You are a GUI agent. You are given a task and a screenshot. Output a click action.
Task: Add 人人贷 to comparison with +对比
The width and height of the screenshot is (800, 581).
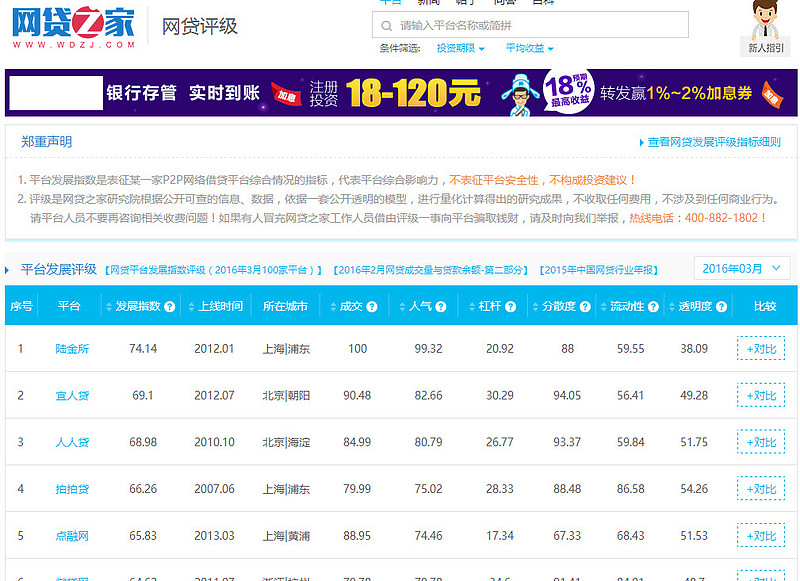(x=761, y=442)
